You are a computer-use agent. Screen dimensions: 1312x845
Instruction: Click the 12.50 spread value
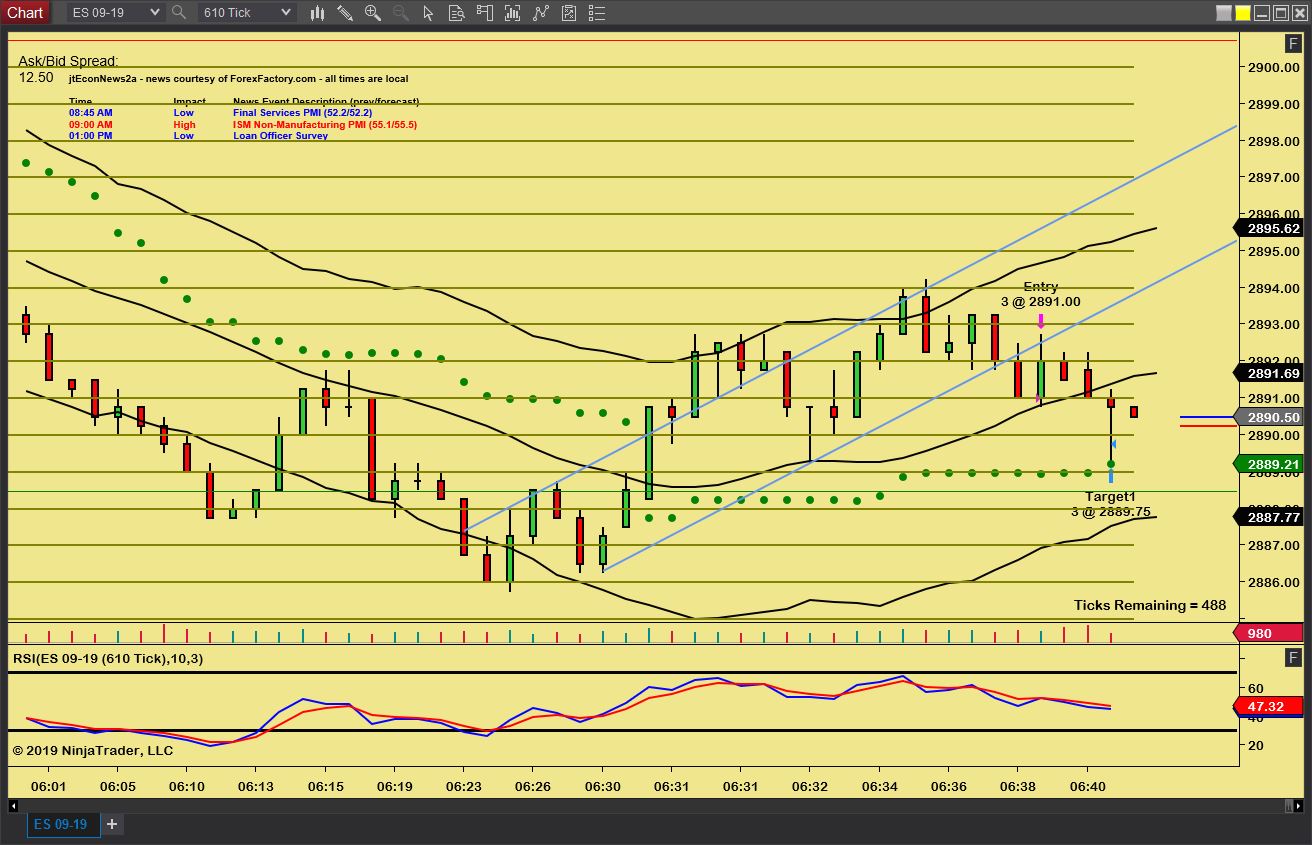coord(36,77)
